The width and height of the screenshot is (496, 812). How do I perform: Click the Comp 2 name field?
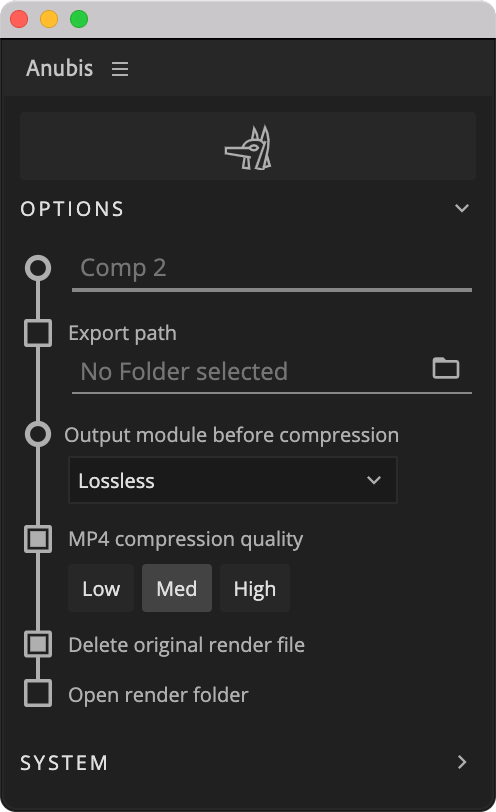point(272,271)
